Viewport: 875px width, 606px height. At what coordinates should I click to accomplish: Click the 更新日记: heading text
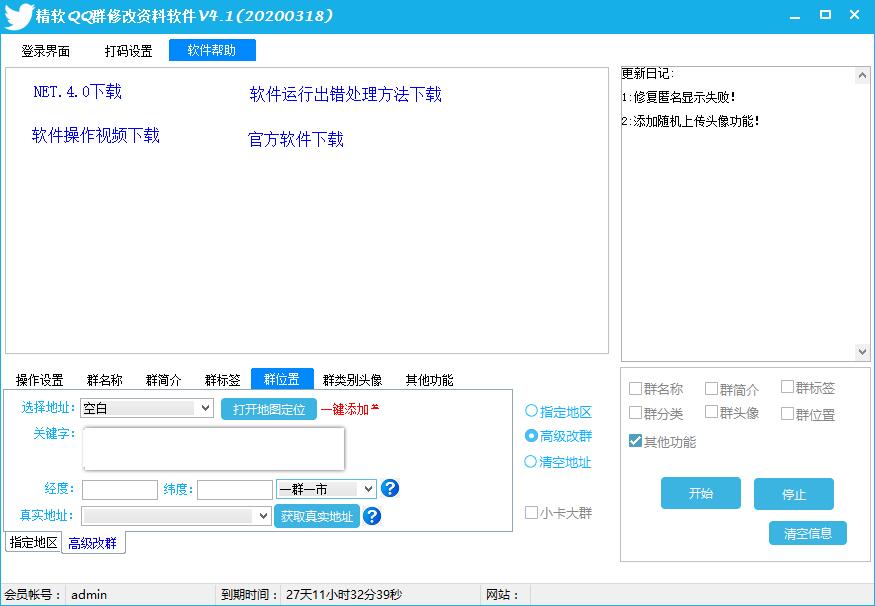(x=648, y=73)
